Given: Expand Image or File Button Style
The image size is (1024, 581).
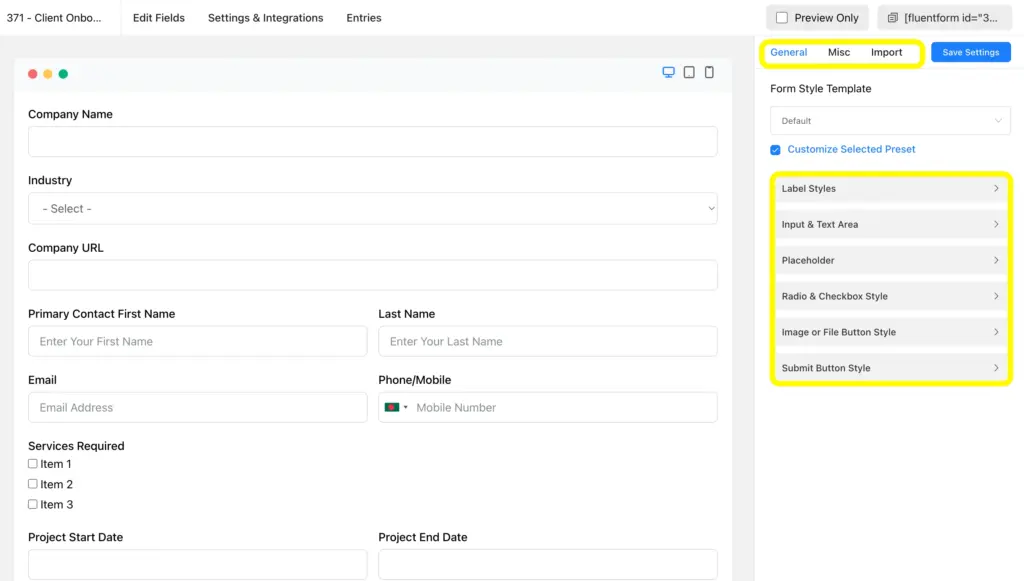Looking at the screenshot, I should pos(890,332).
